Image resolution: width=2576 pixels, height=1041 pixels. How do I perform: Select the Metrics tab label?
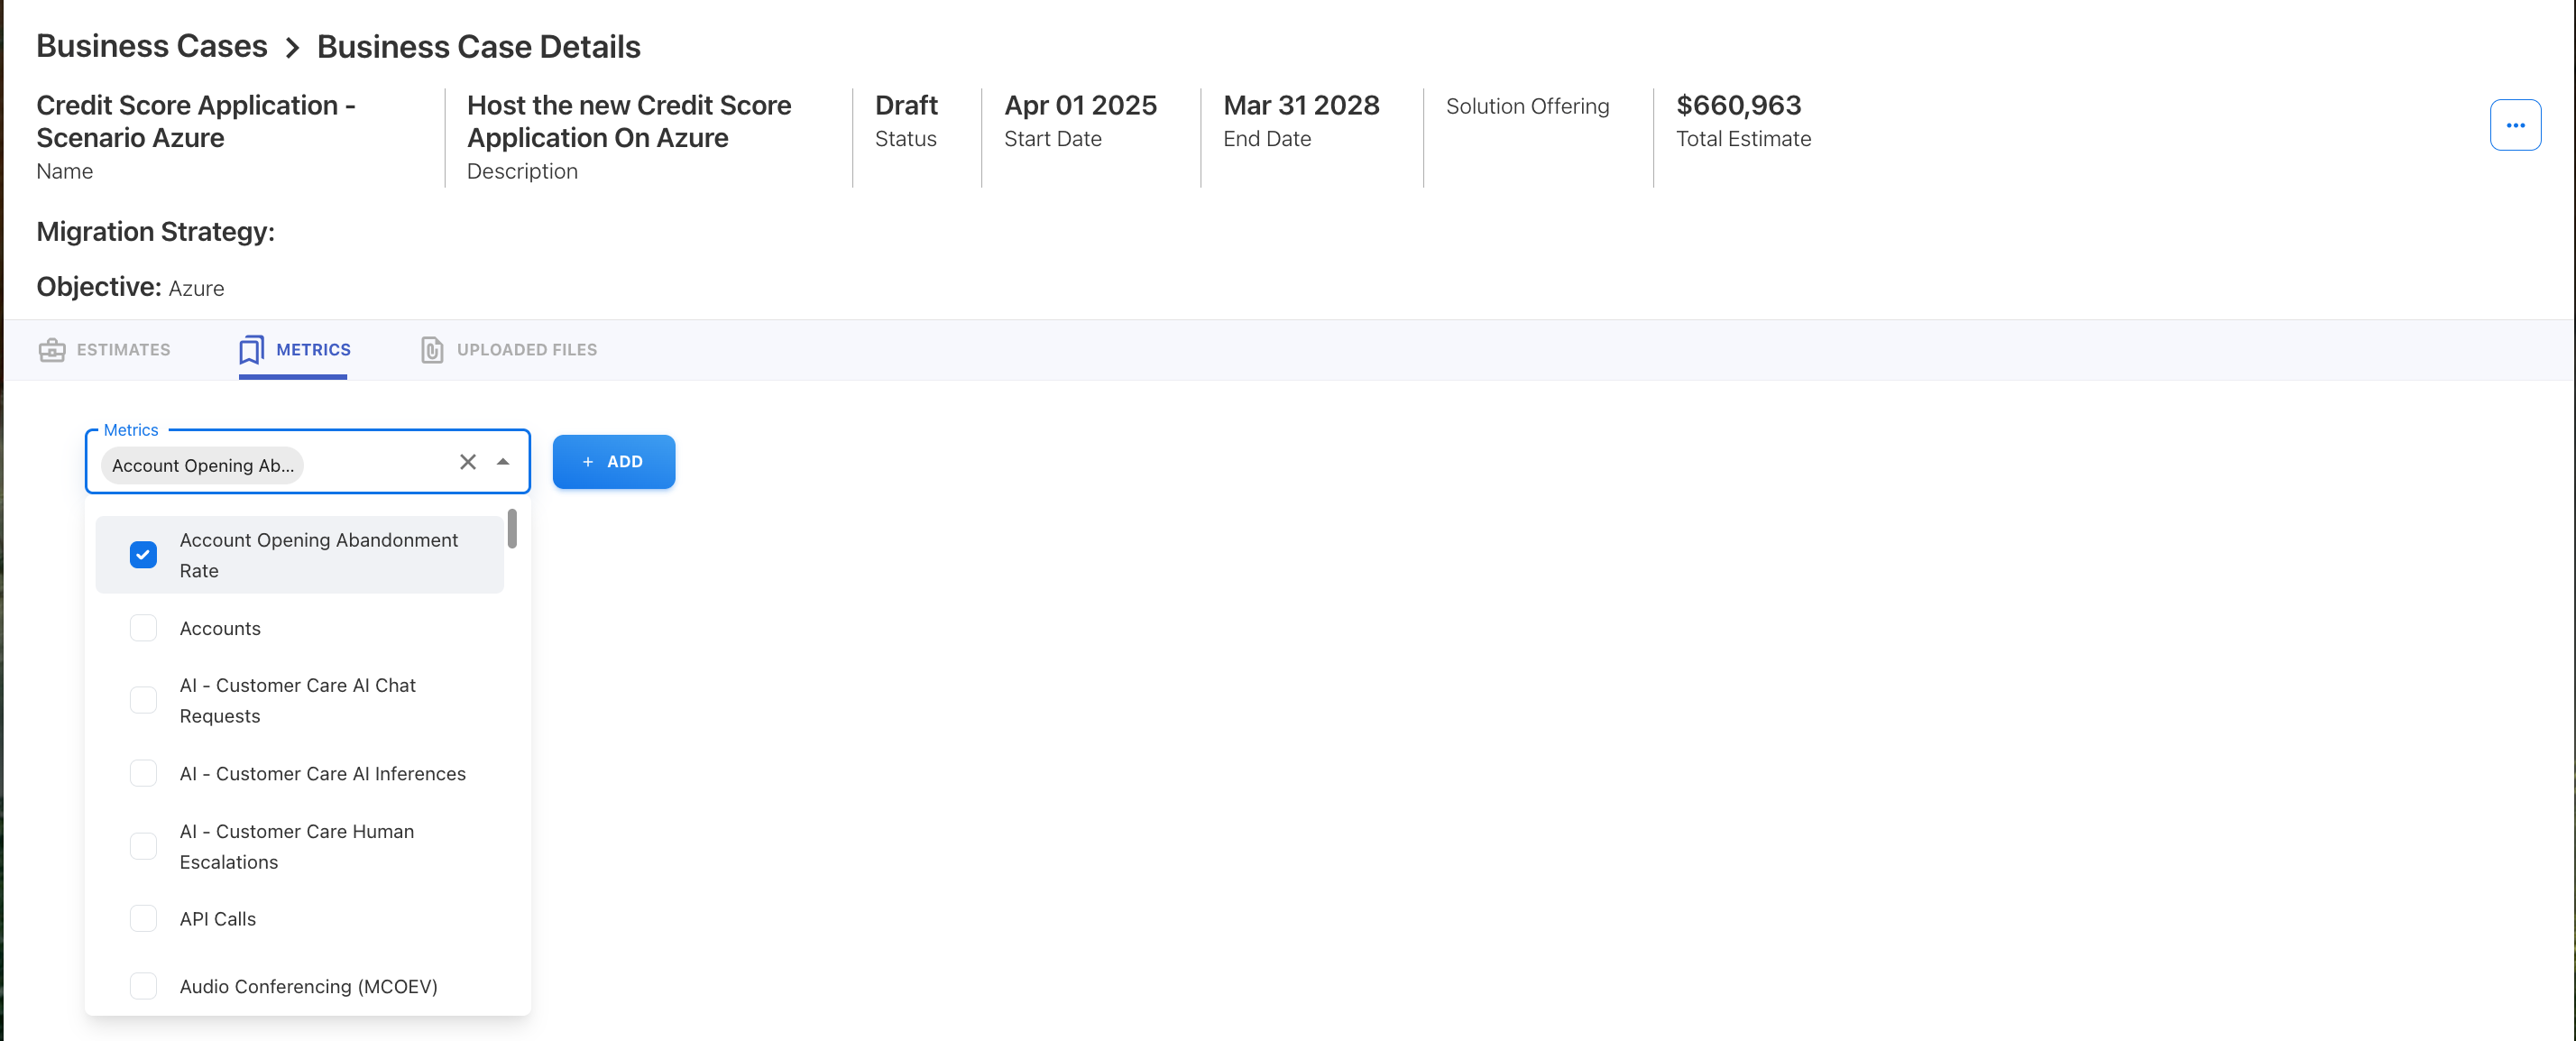313,350
